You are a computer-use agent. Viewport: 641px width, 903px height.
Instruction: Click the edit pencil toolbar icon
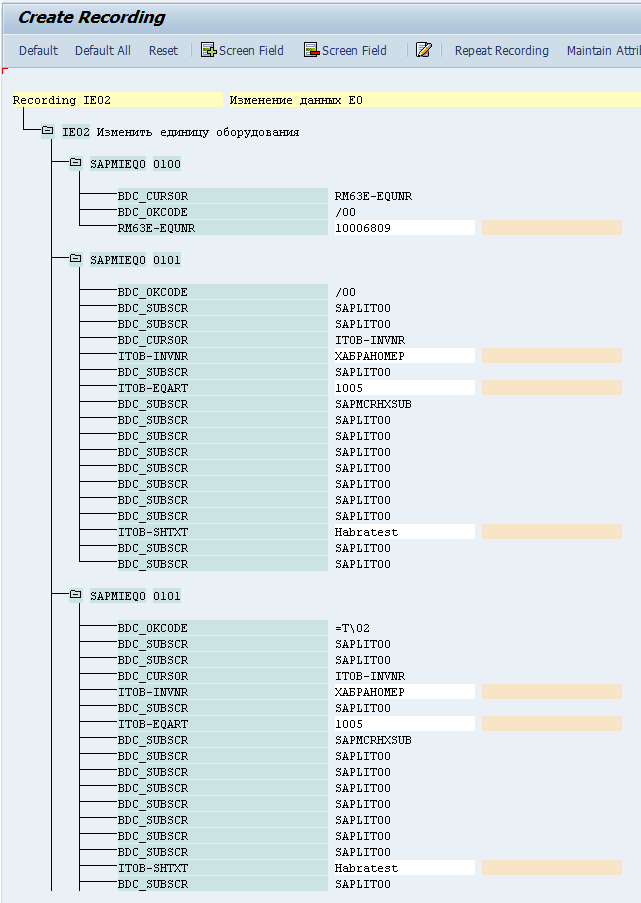click(423, 50)
